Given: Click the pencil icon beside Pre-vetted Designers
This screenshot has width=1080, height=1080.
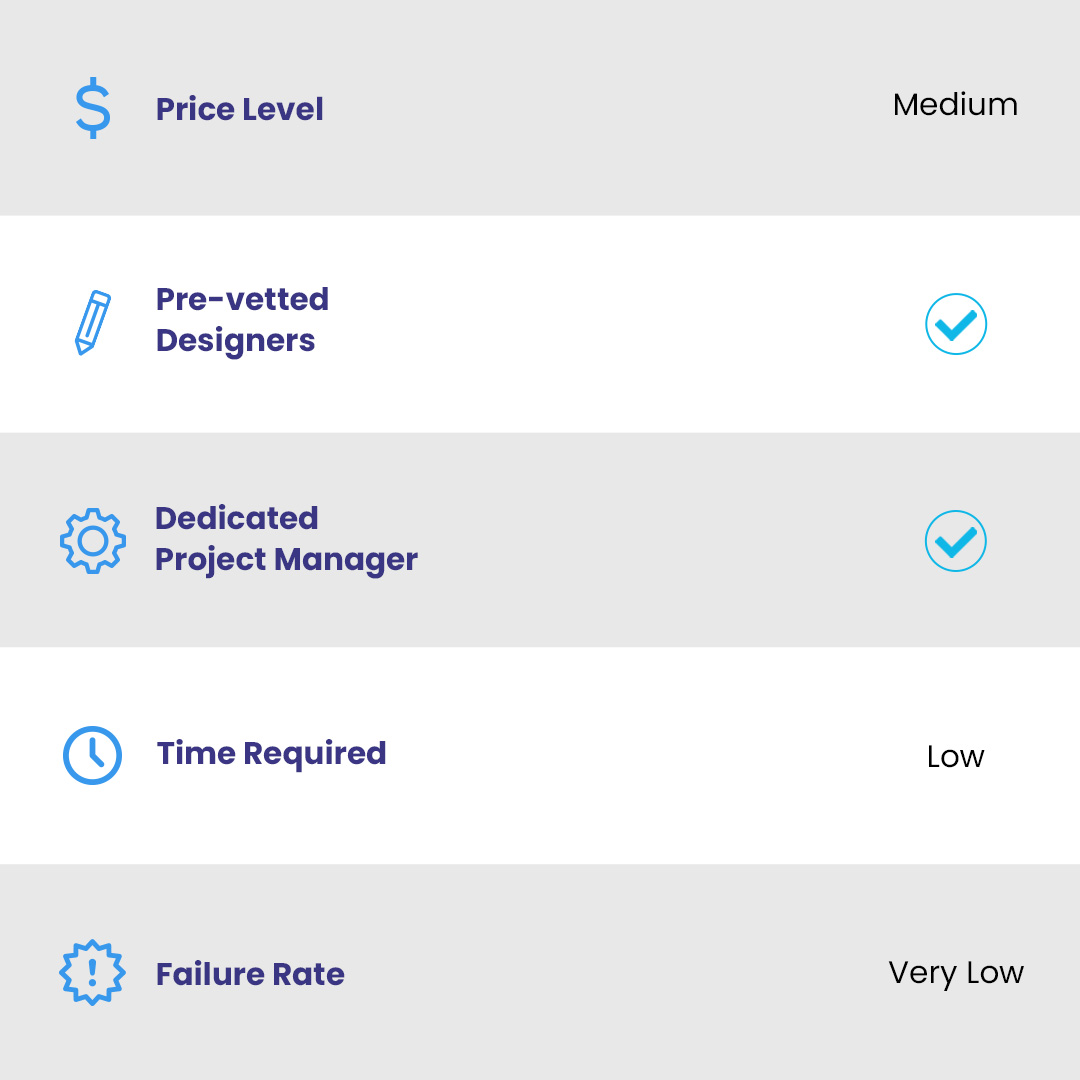Looking at the screenshot, I should 93,322.
